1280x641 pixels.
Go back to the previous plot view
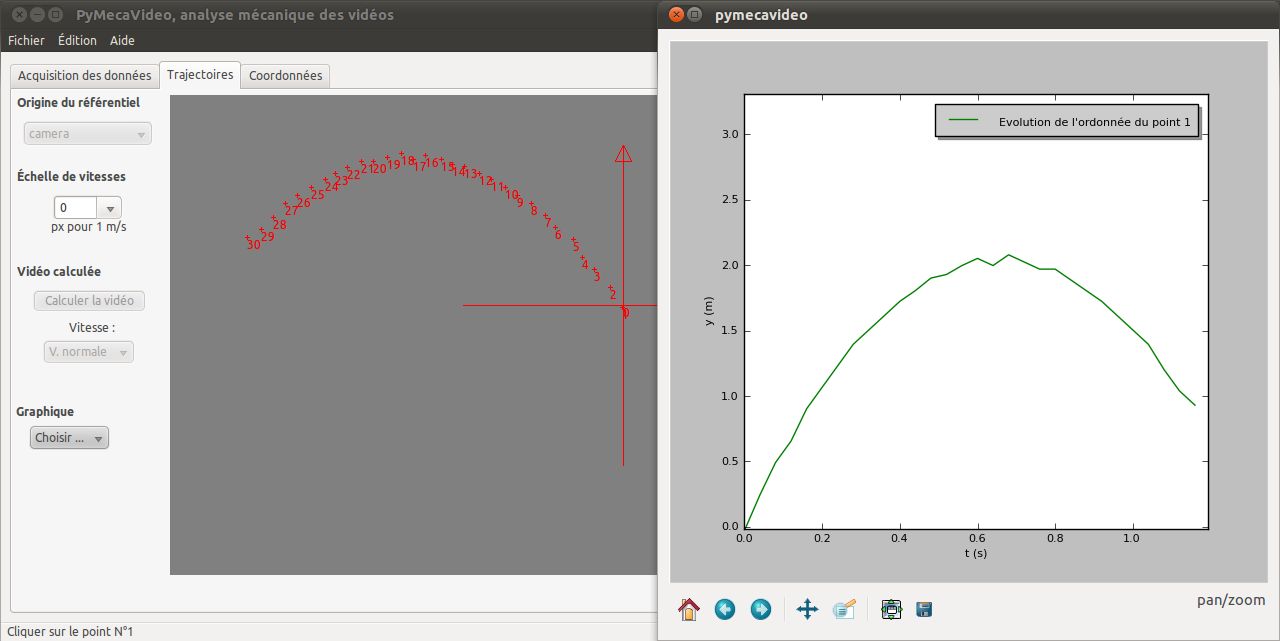click(725, 609)
